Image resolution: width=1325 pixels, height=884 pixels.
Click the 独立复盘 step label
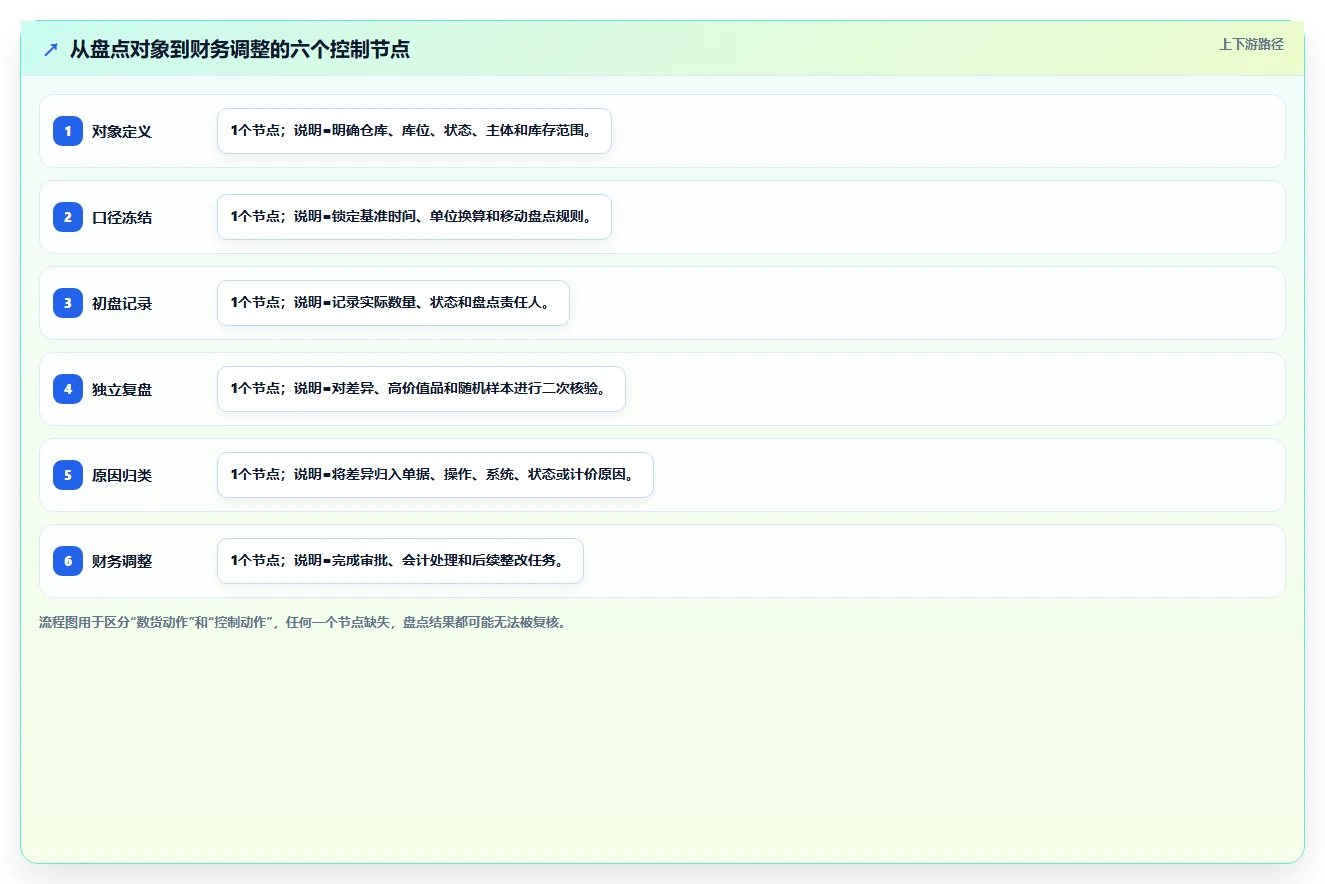pyautogui.click(x=122, y=389)
